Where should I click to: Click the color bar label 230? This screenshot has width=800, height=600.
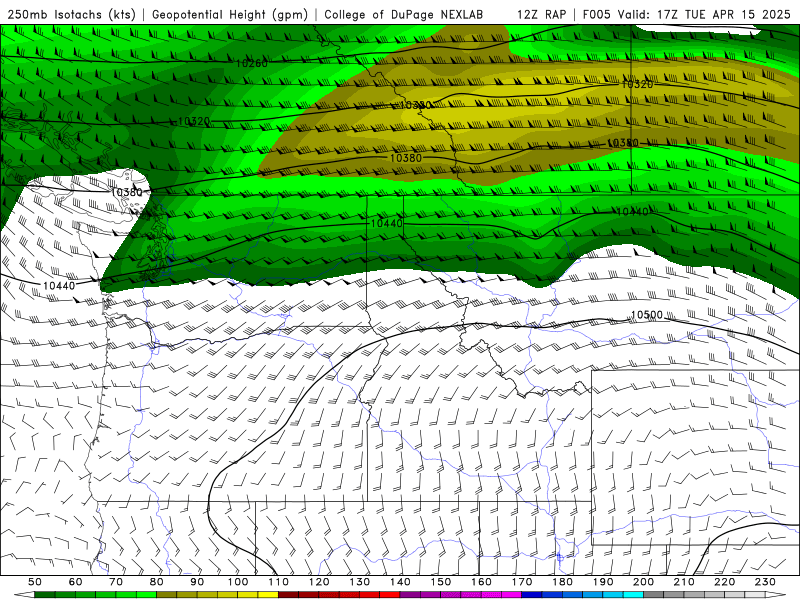pos(765,582)
